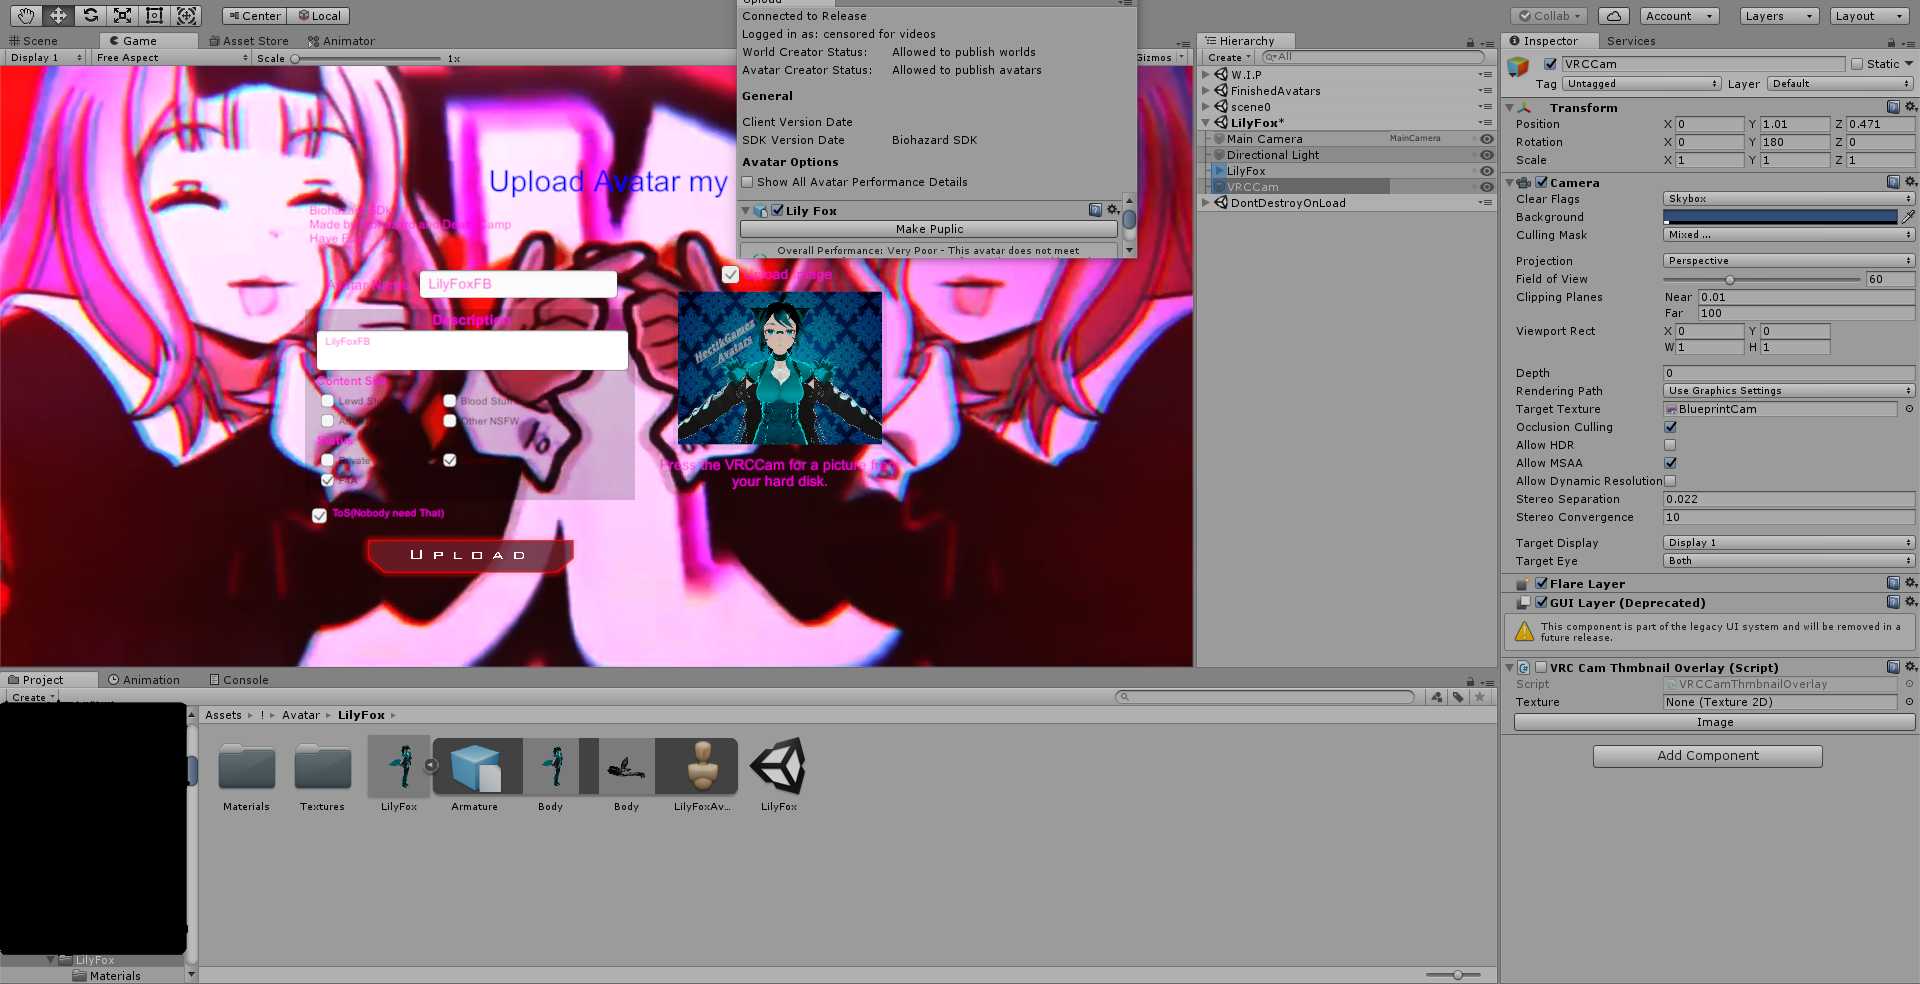Select the Rotate tool
This screenshot has width=1920, height=984.
pyautogui.click(x=90, y=15)
